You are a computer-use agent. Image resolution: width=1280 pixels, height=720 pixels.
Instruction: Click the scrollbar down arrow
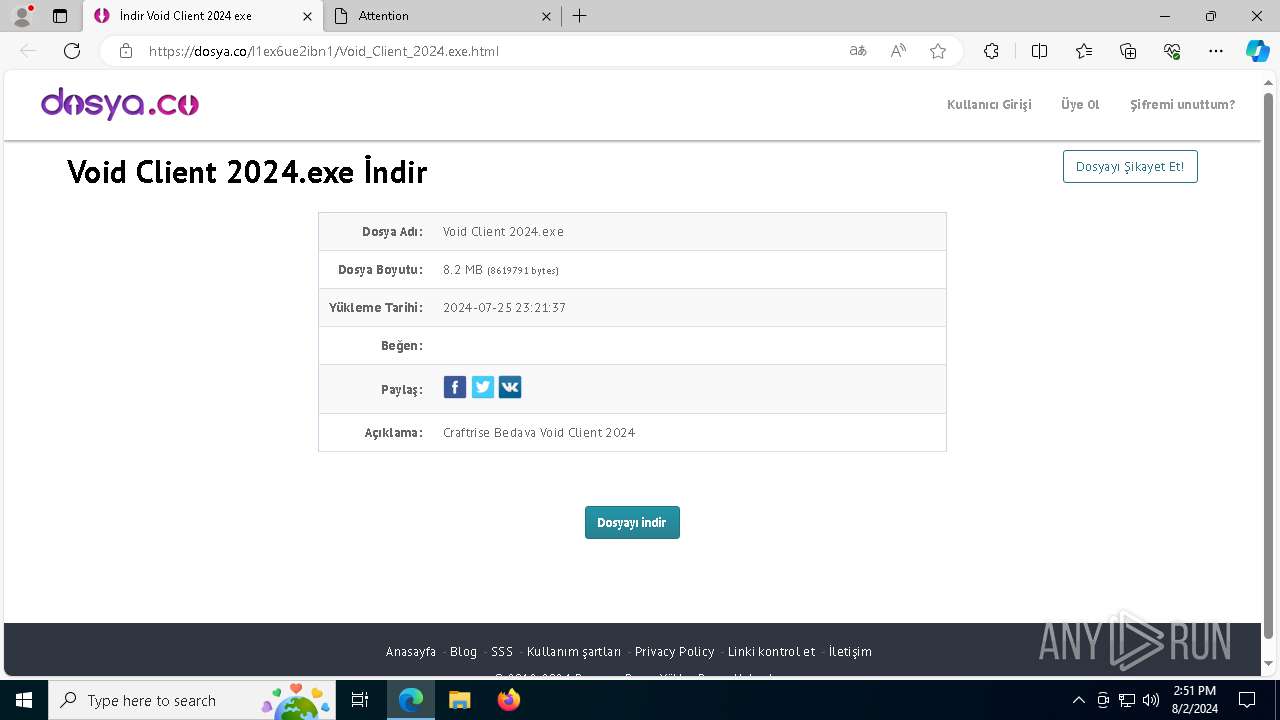[1269, 664]
